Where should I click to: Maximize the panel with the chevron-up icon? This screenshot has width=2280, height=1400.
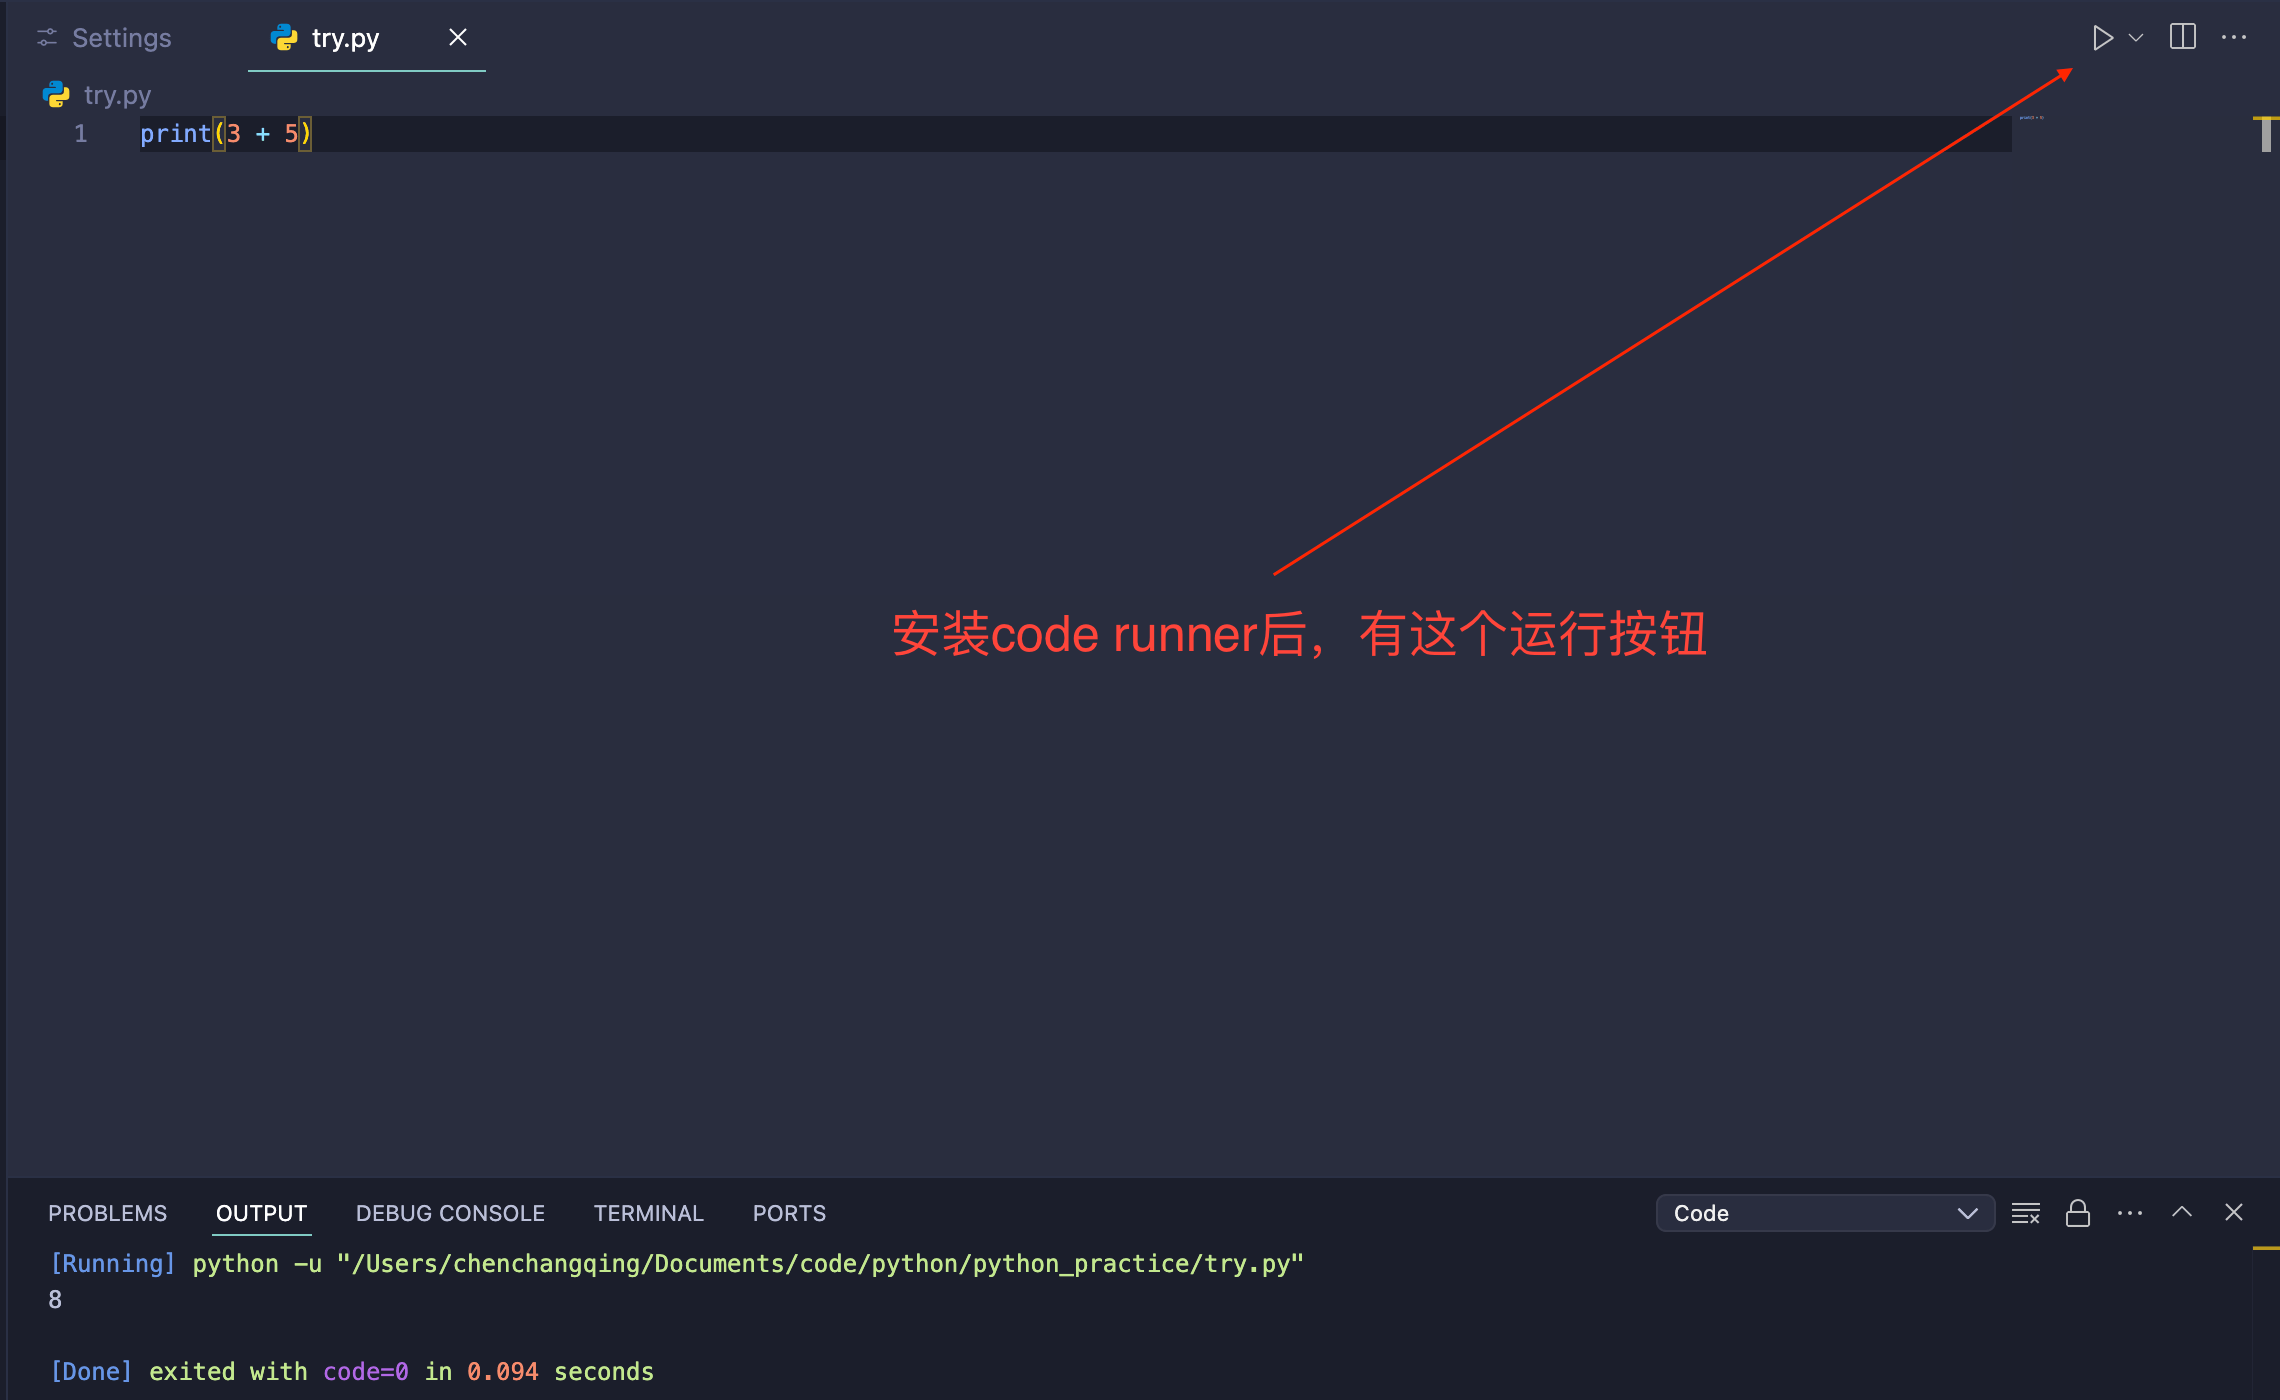[2182, 1212]
